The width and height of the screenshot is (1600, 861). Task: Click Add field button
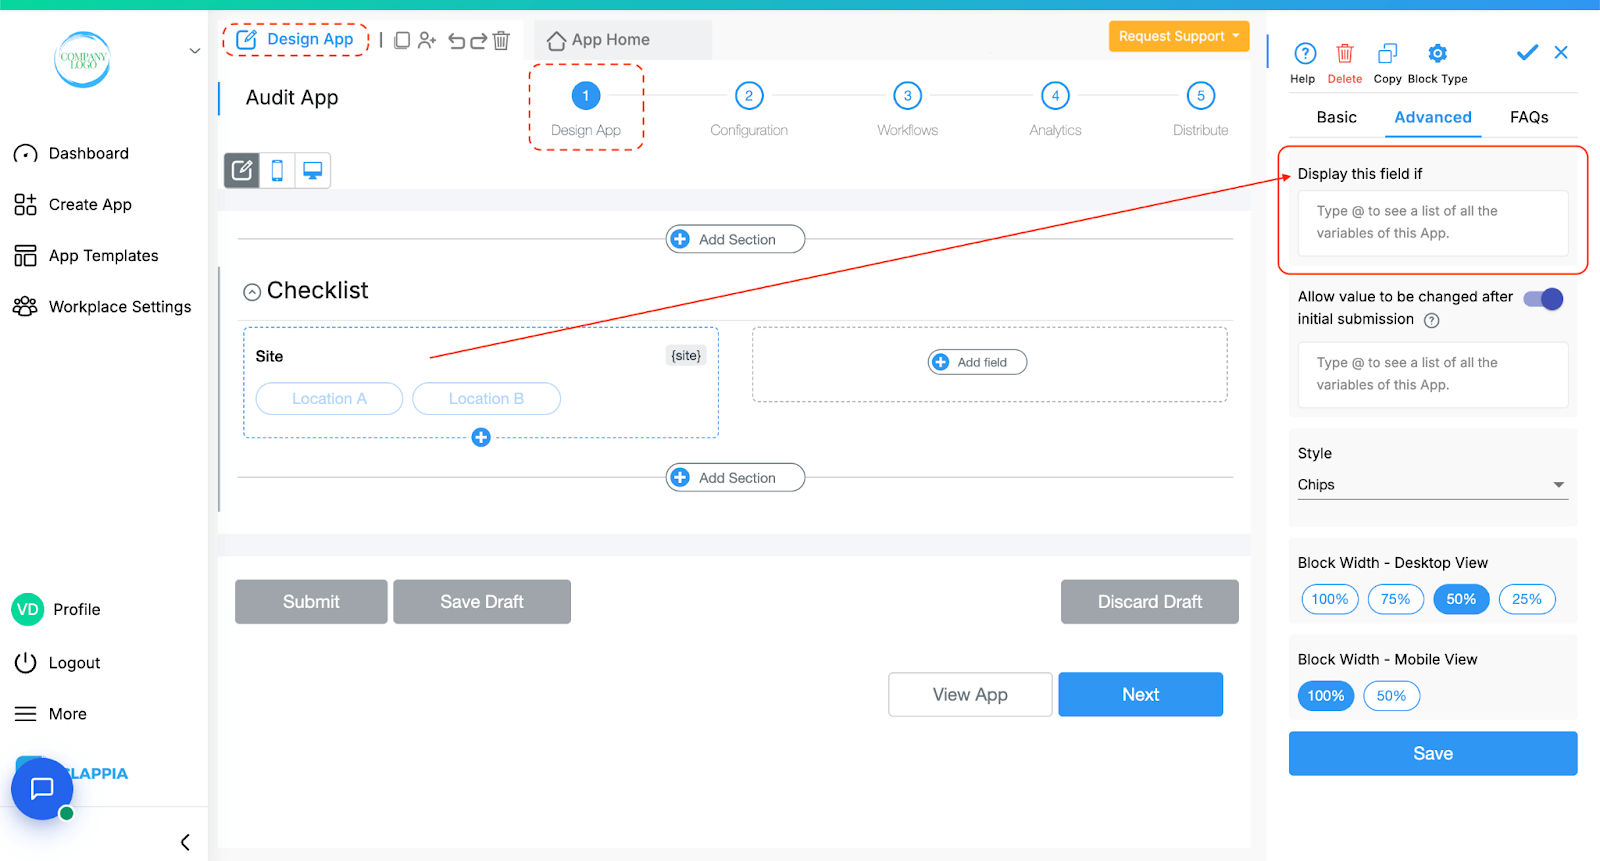click(x=977, y=362)
